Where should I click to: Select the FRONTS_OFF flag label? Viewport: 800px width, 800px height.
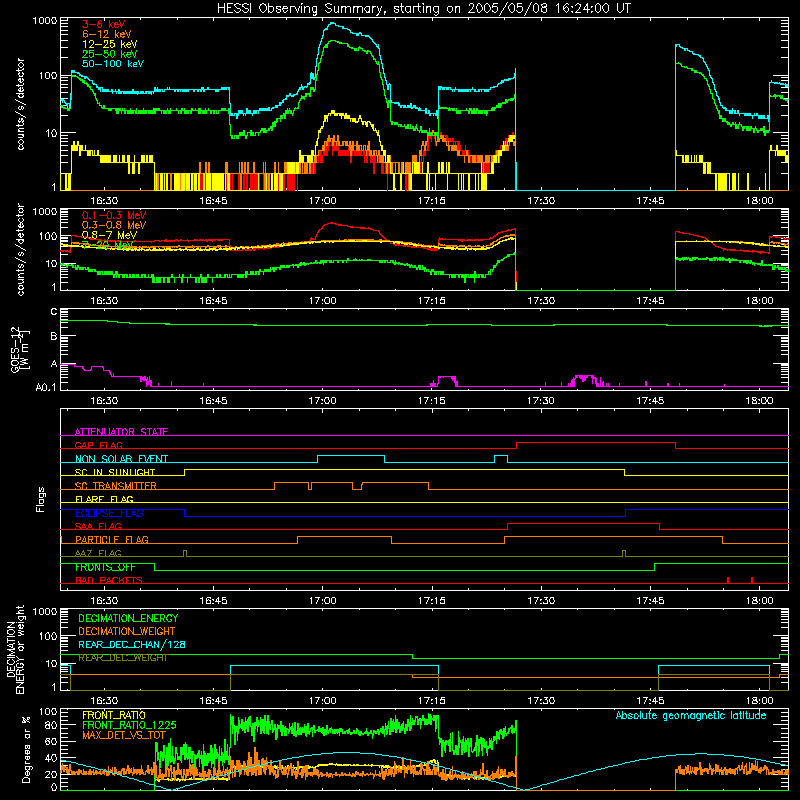point(105,567)
